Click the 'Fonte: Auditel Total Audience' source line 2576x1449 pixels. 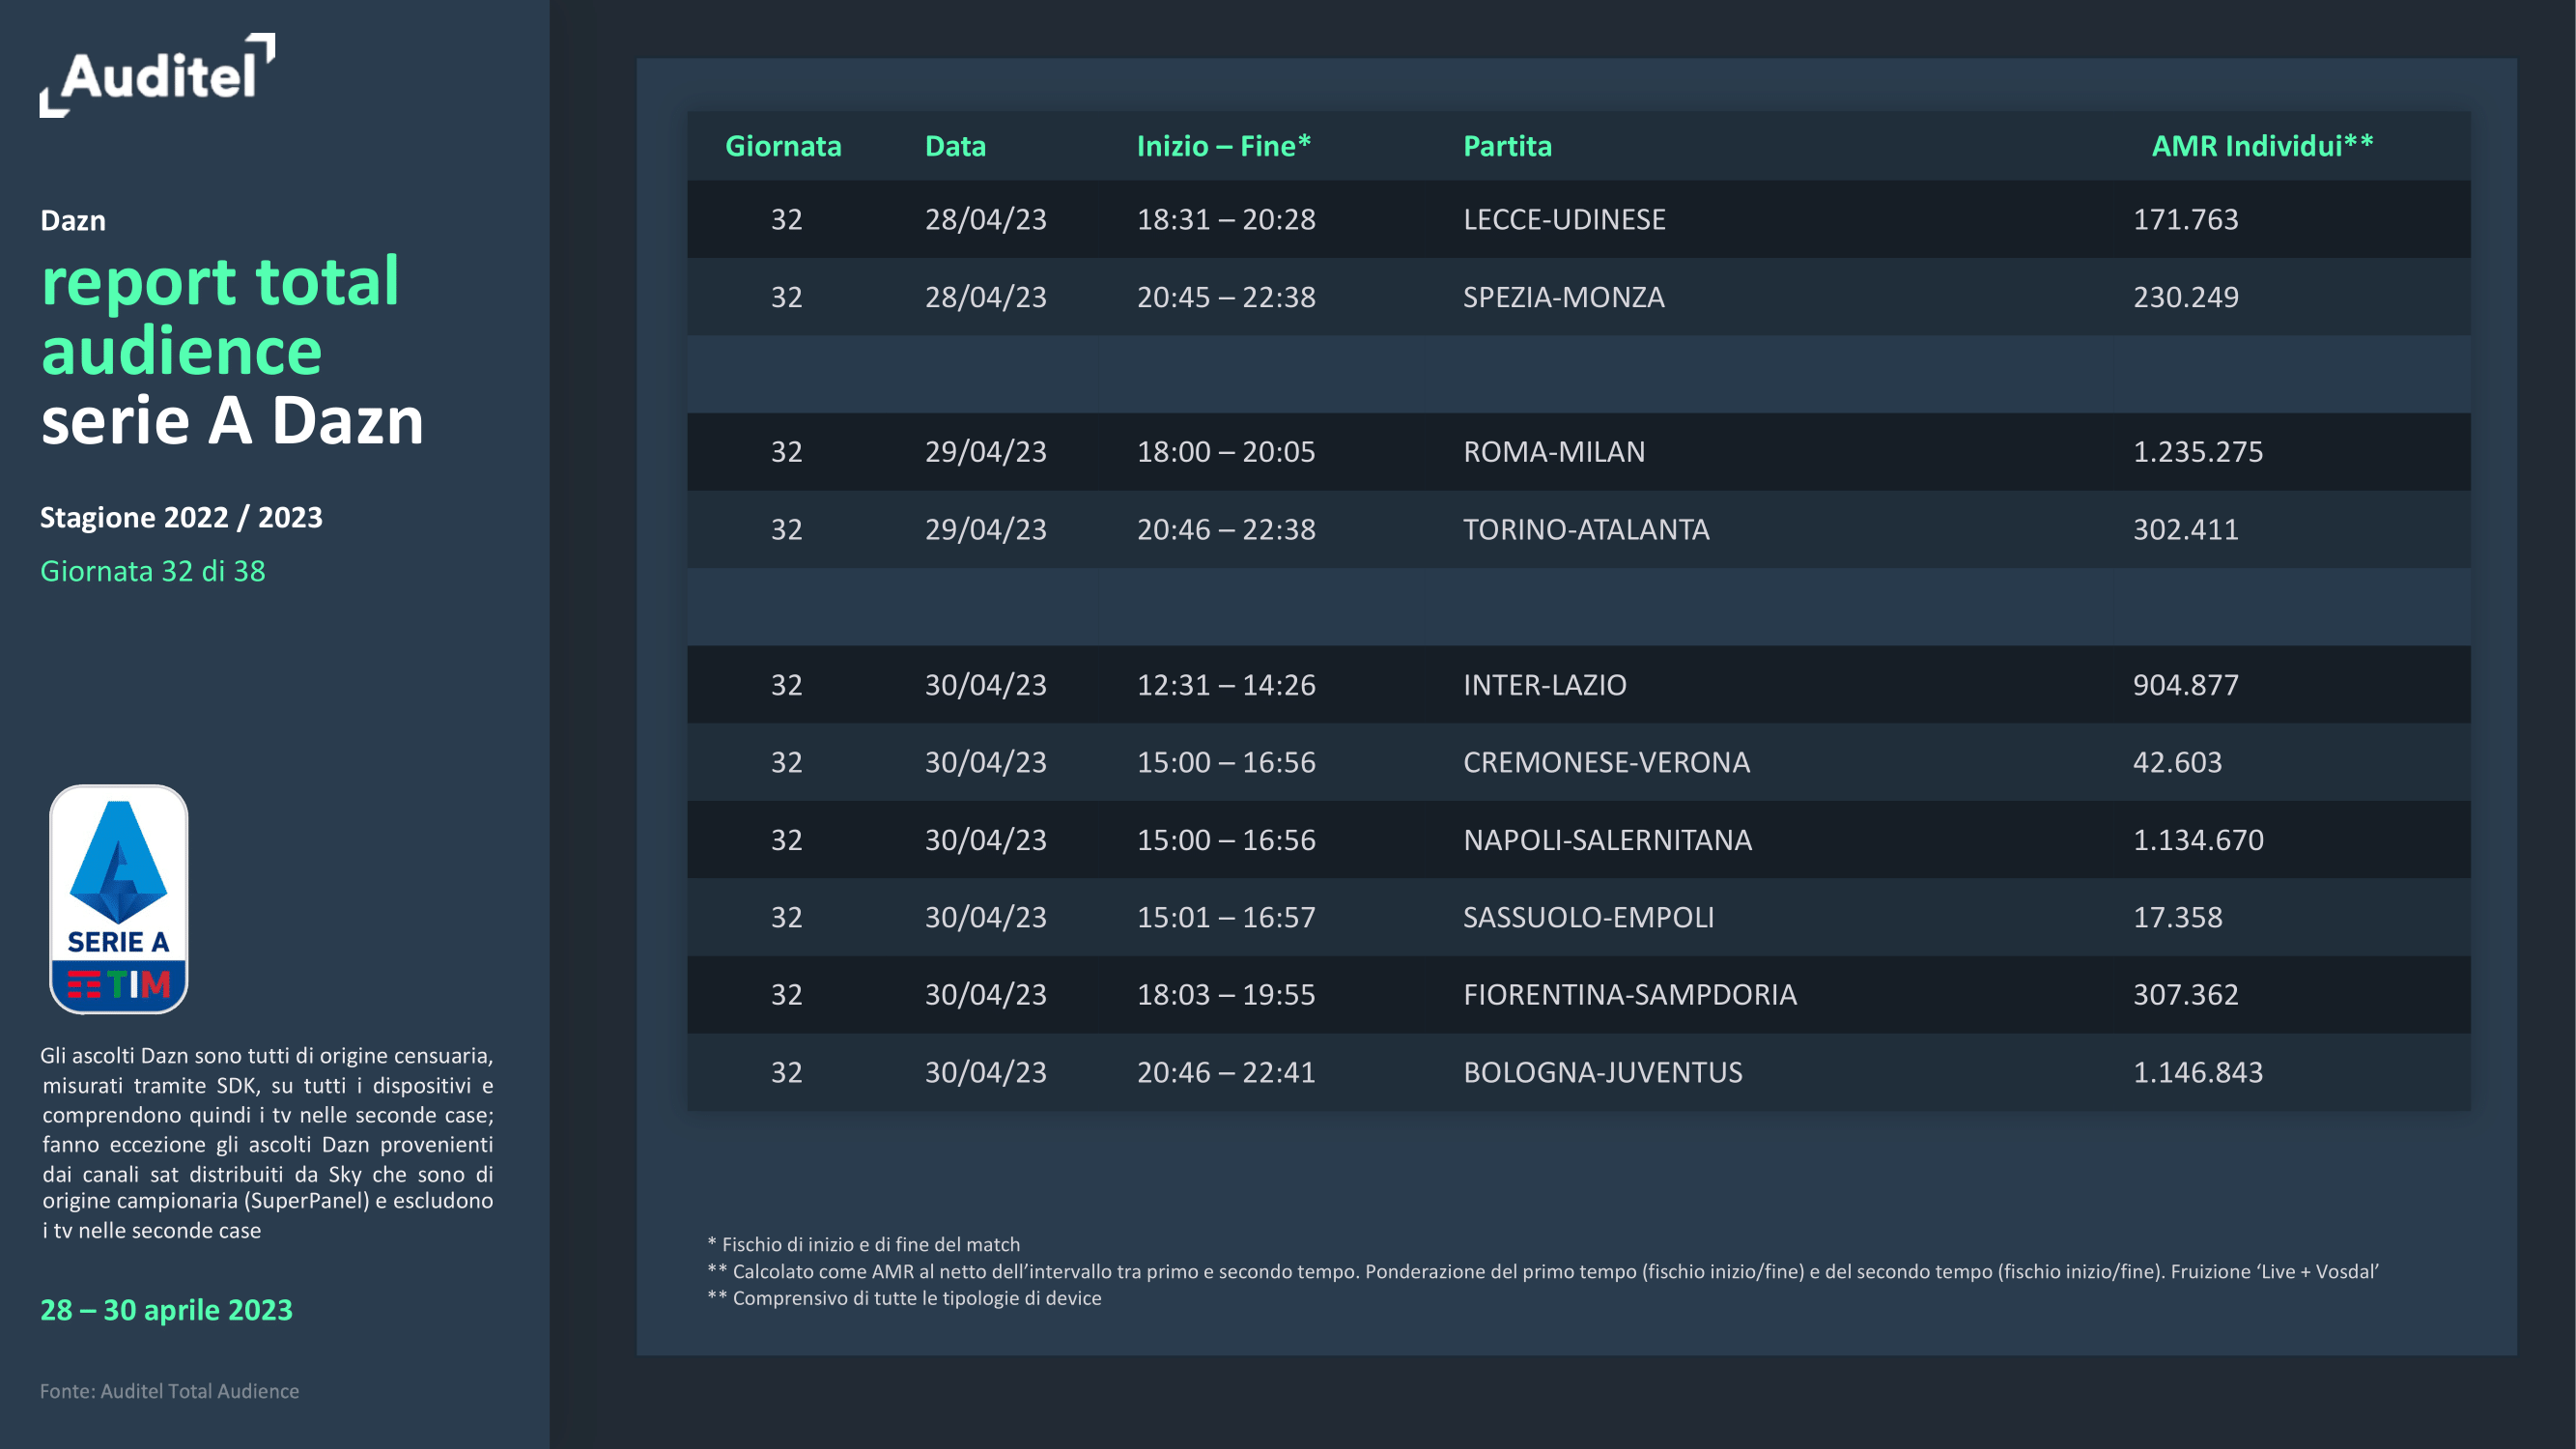tap(169, 1391)
